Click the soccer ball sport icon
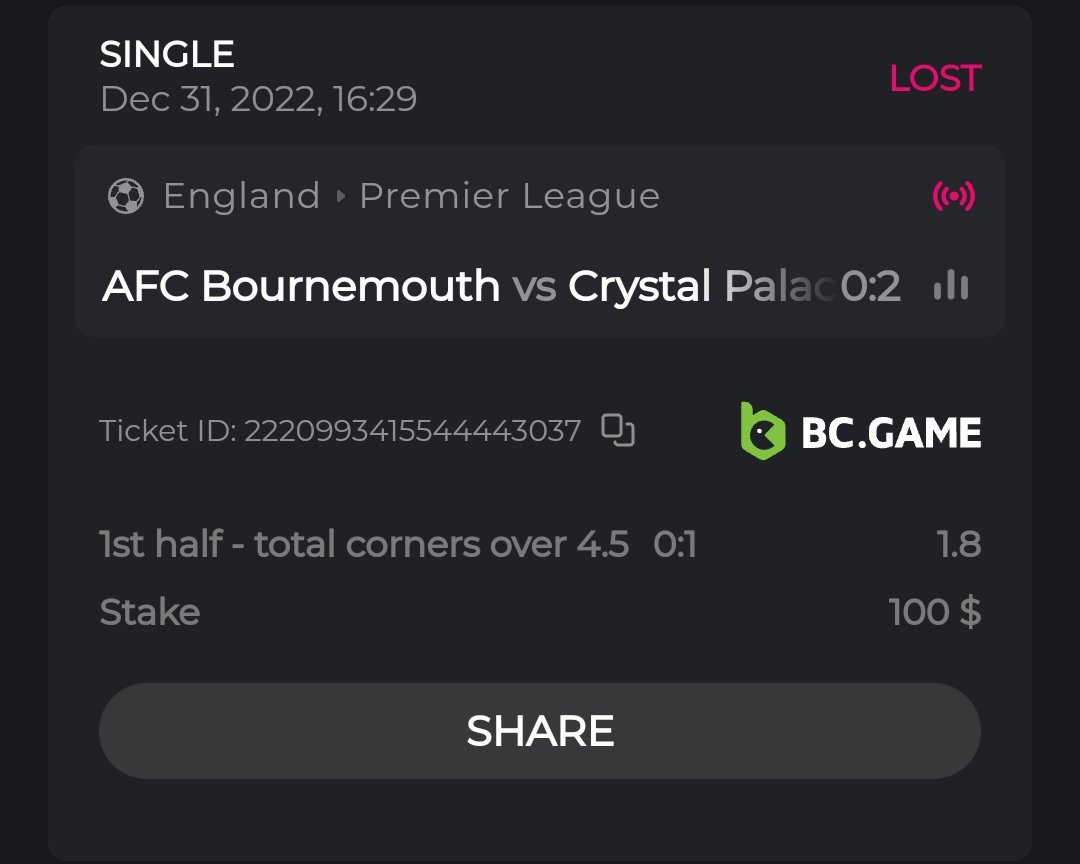1080x864 pixels. [125, 196]
